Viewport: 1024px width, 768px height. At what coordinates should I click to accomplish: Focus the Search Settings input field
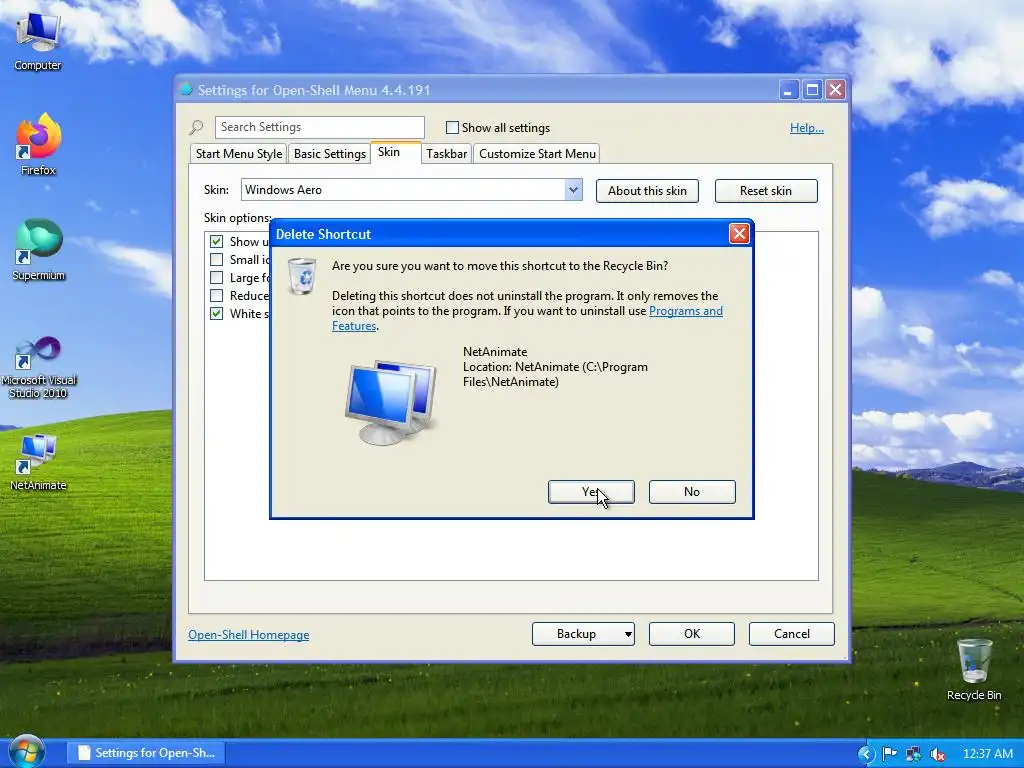[320, 127]
